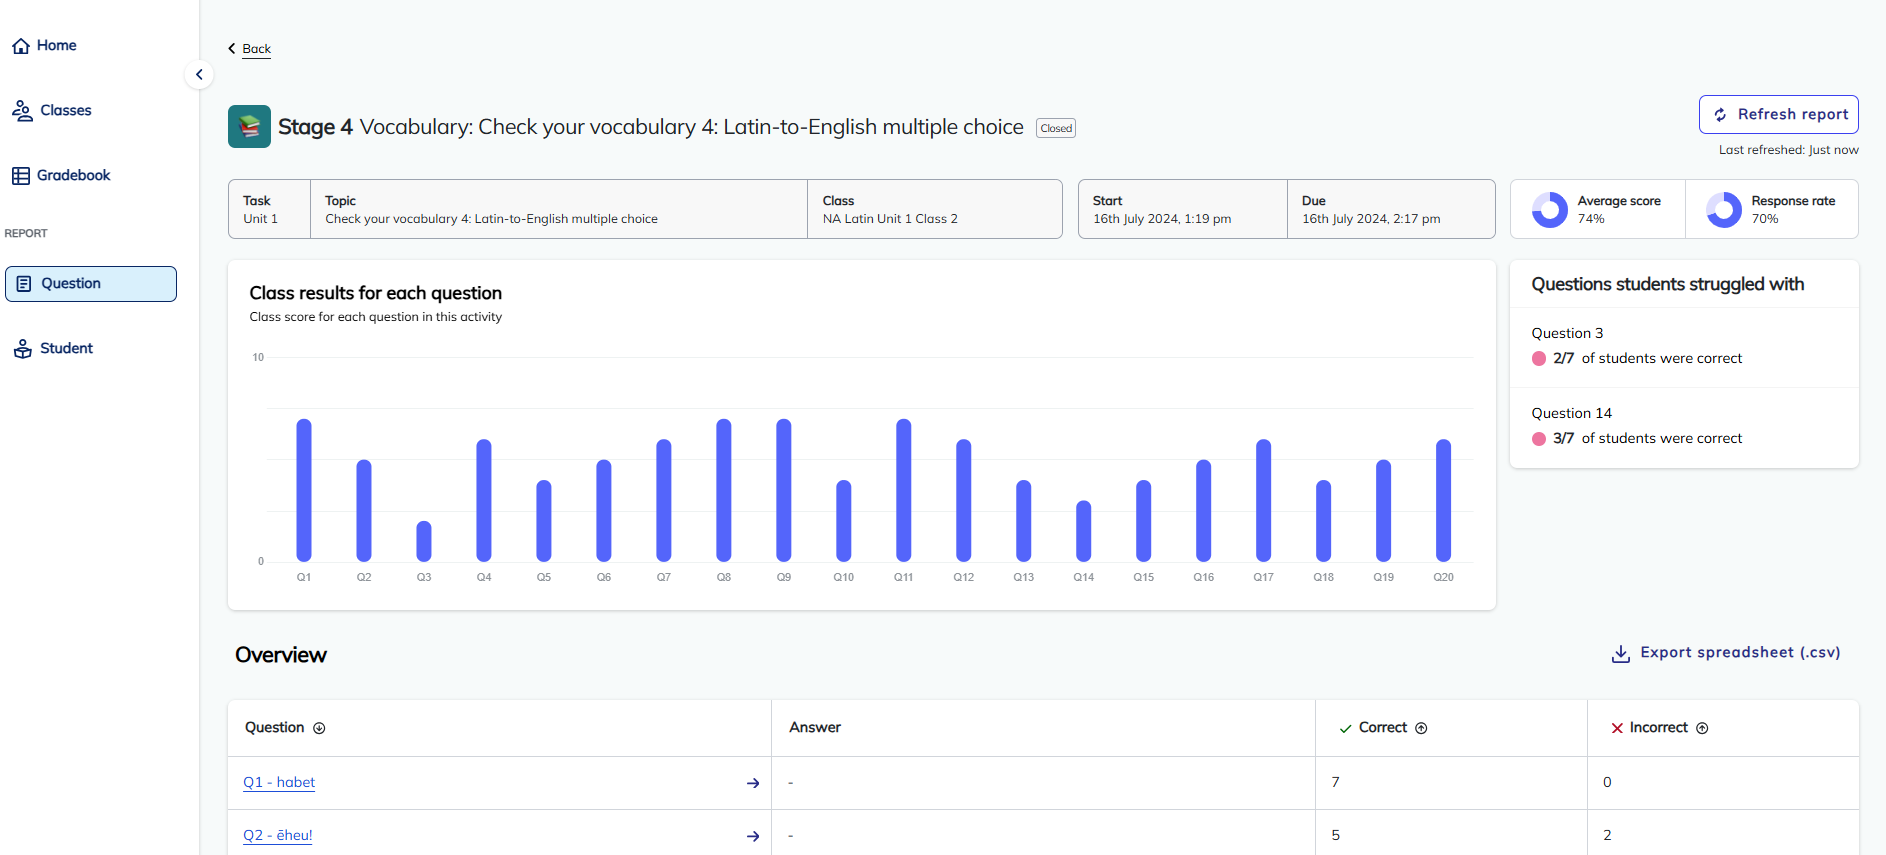The width and height of the screenshot is (1886, 855).
Task: Click the green Correct checkmark icon
Action: click(1346, 729)
